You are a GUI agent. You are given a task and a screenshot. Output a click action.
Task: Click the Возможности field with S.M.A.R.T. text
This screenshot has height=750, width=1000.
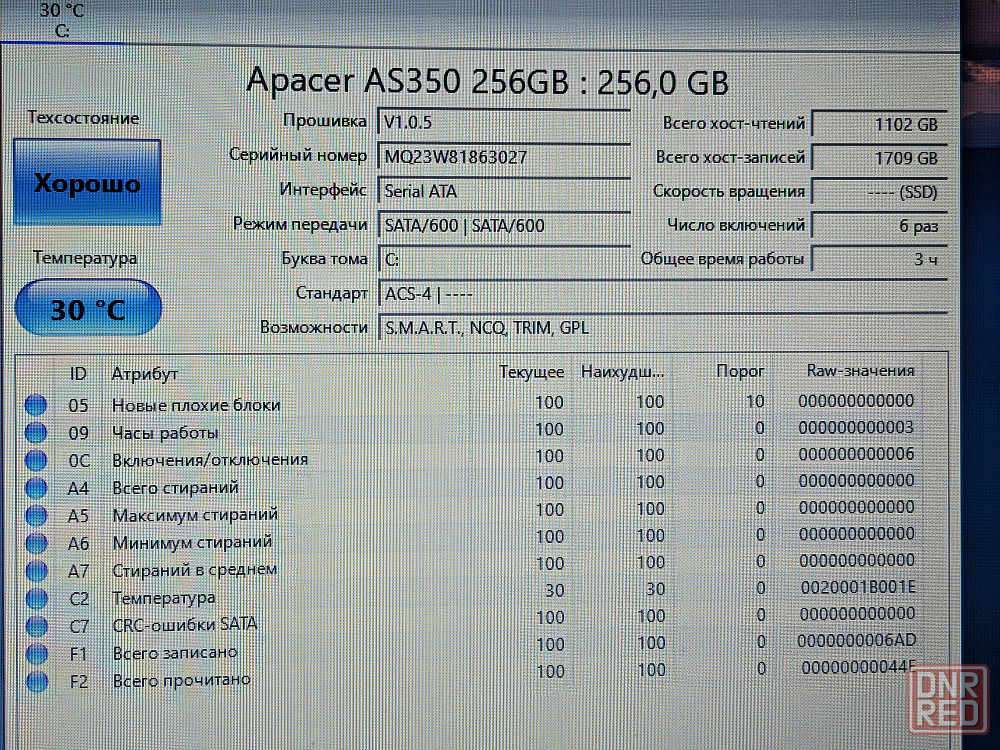pos(660,328)
